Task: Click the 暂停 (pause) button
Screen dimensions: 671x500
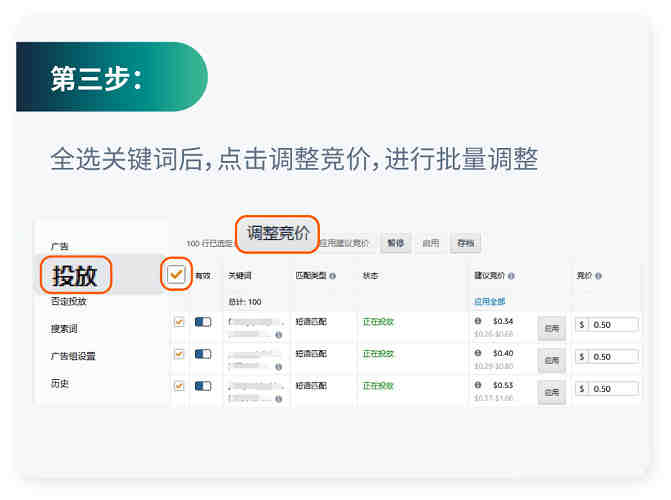Action: tap(396, 243)
